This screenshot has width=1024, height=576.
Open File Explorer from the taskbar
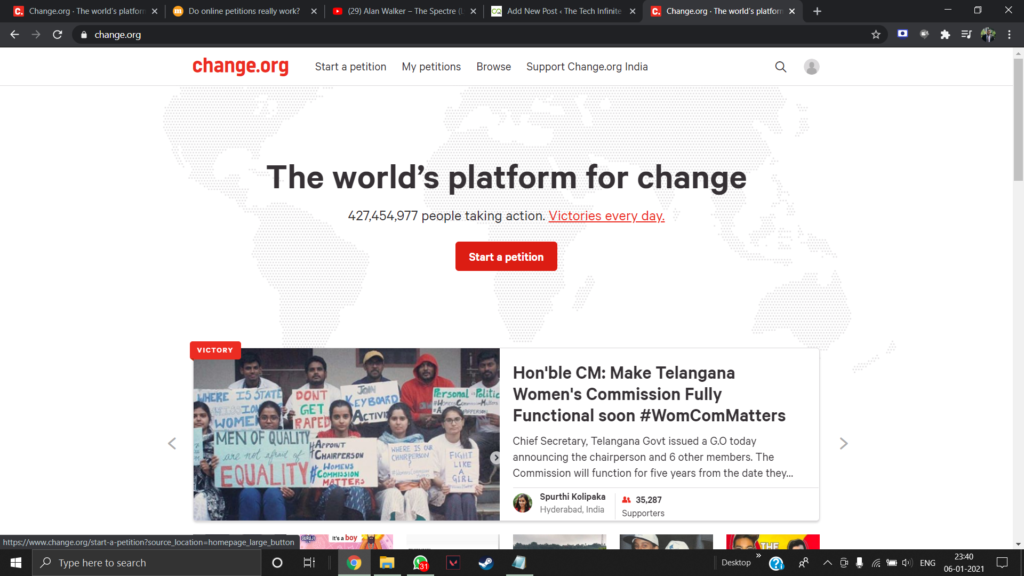[x=387, y=562]
